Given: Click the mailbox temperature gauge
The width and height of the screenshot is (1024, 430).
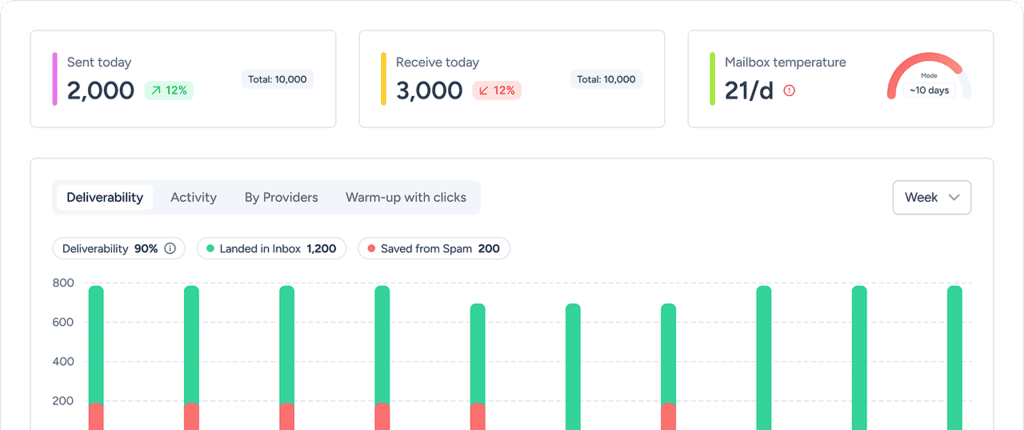Looking at the screenshot, I should tap(929, 76).
